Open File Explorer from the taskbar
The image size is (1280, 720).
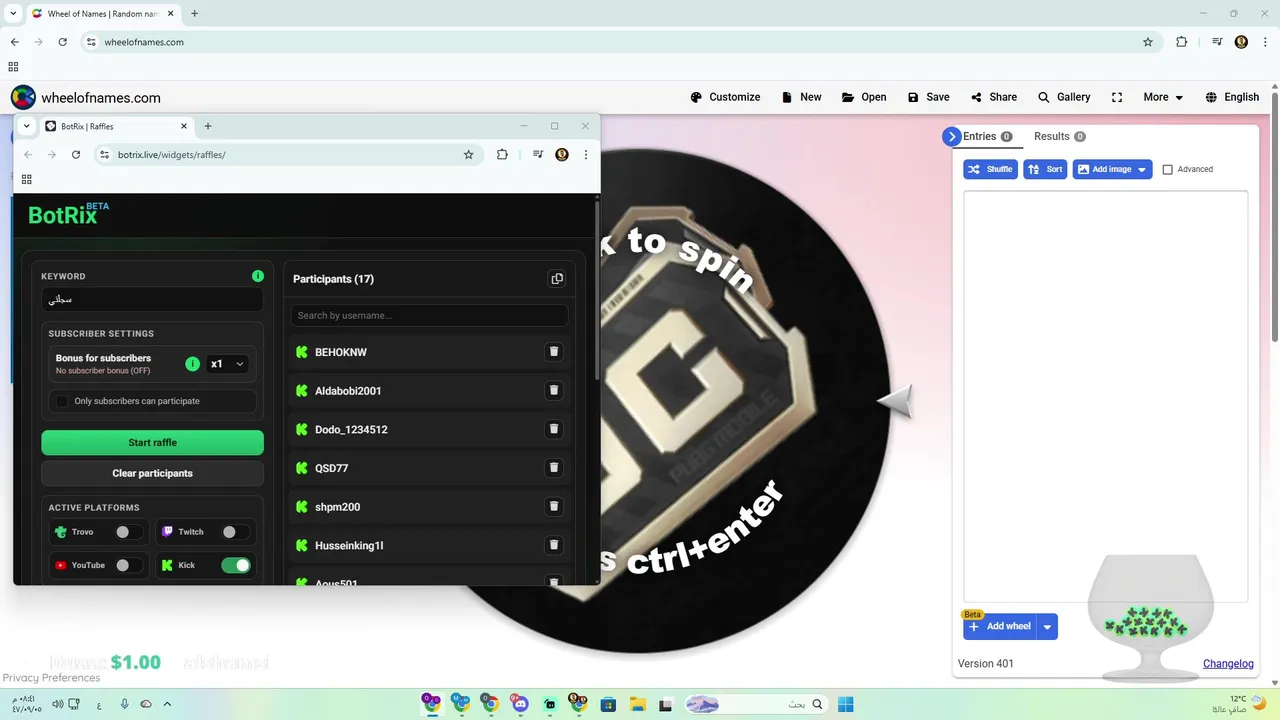tap(637, 704)
